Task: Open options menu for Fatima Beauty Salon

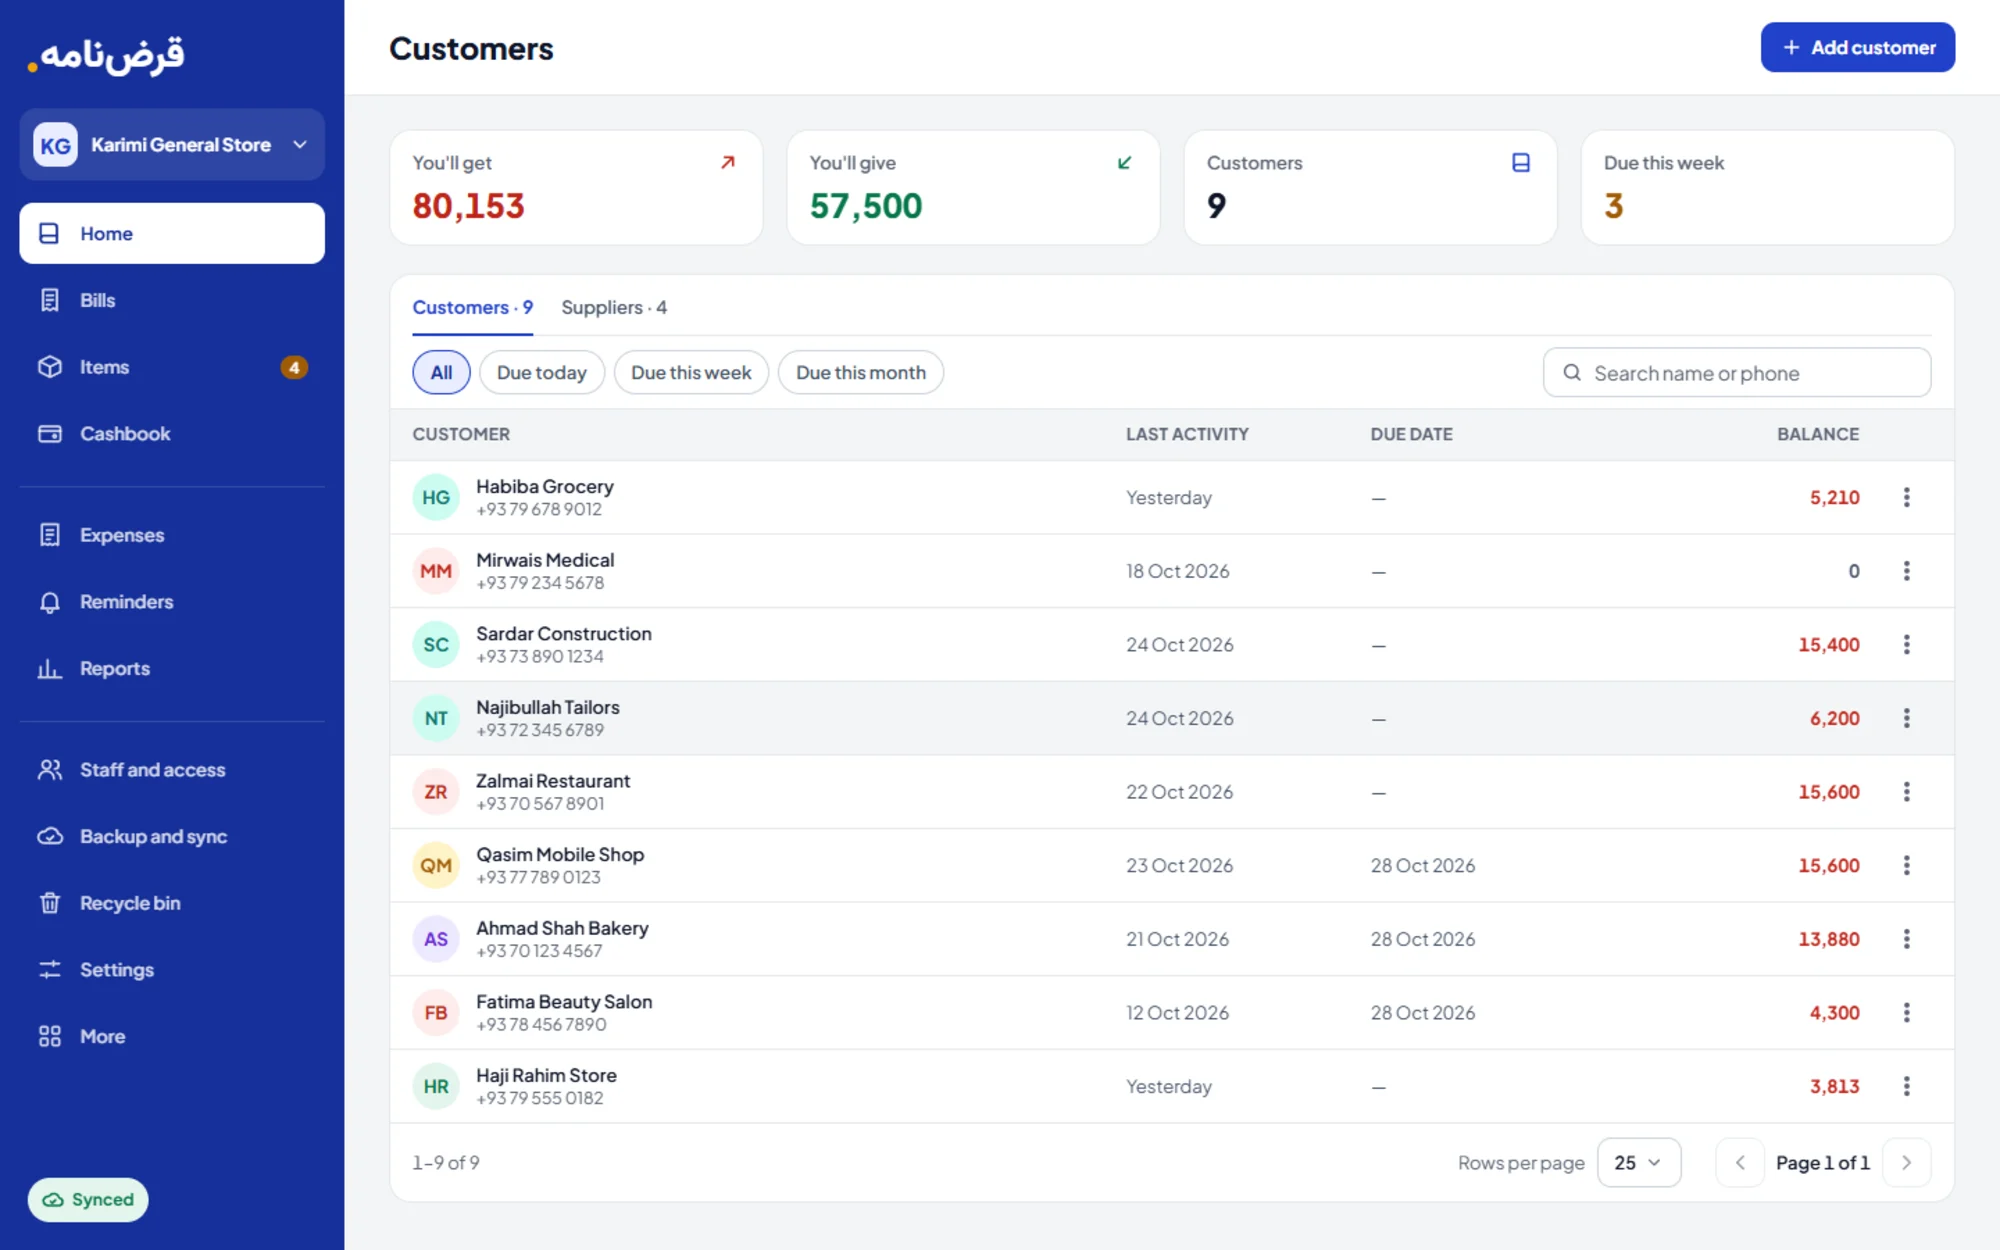Action: coord(1906,1012)
